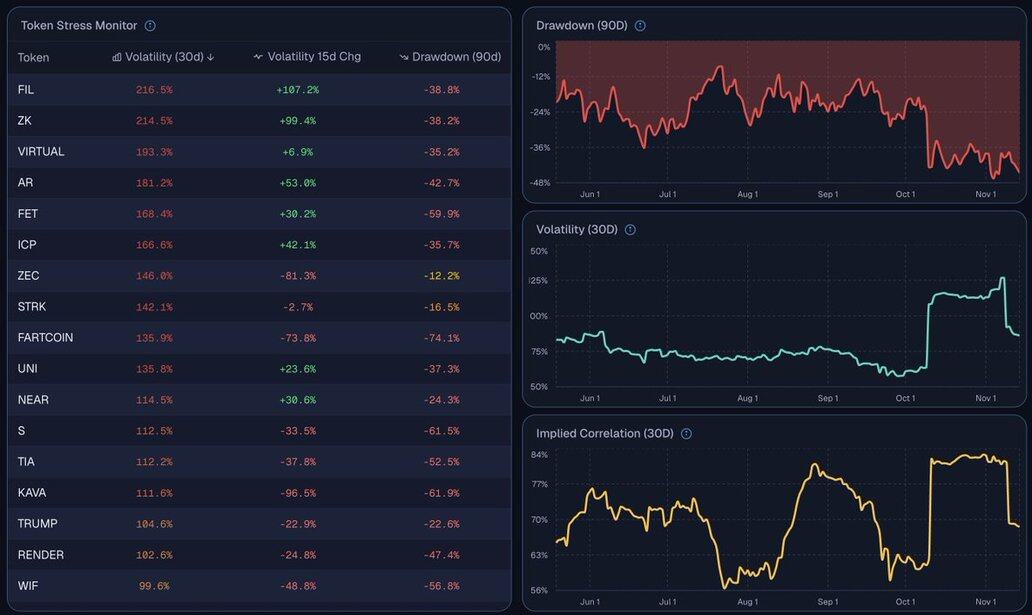
Task: Select the FARTCOIN token name
Action: coord(45,338)
